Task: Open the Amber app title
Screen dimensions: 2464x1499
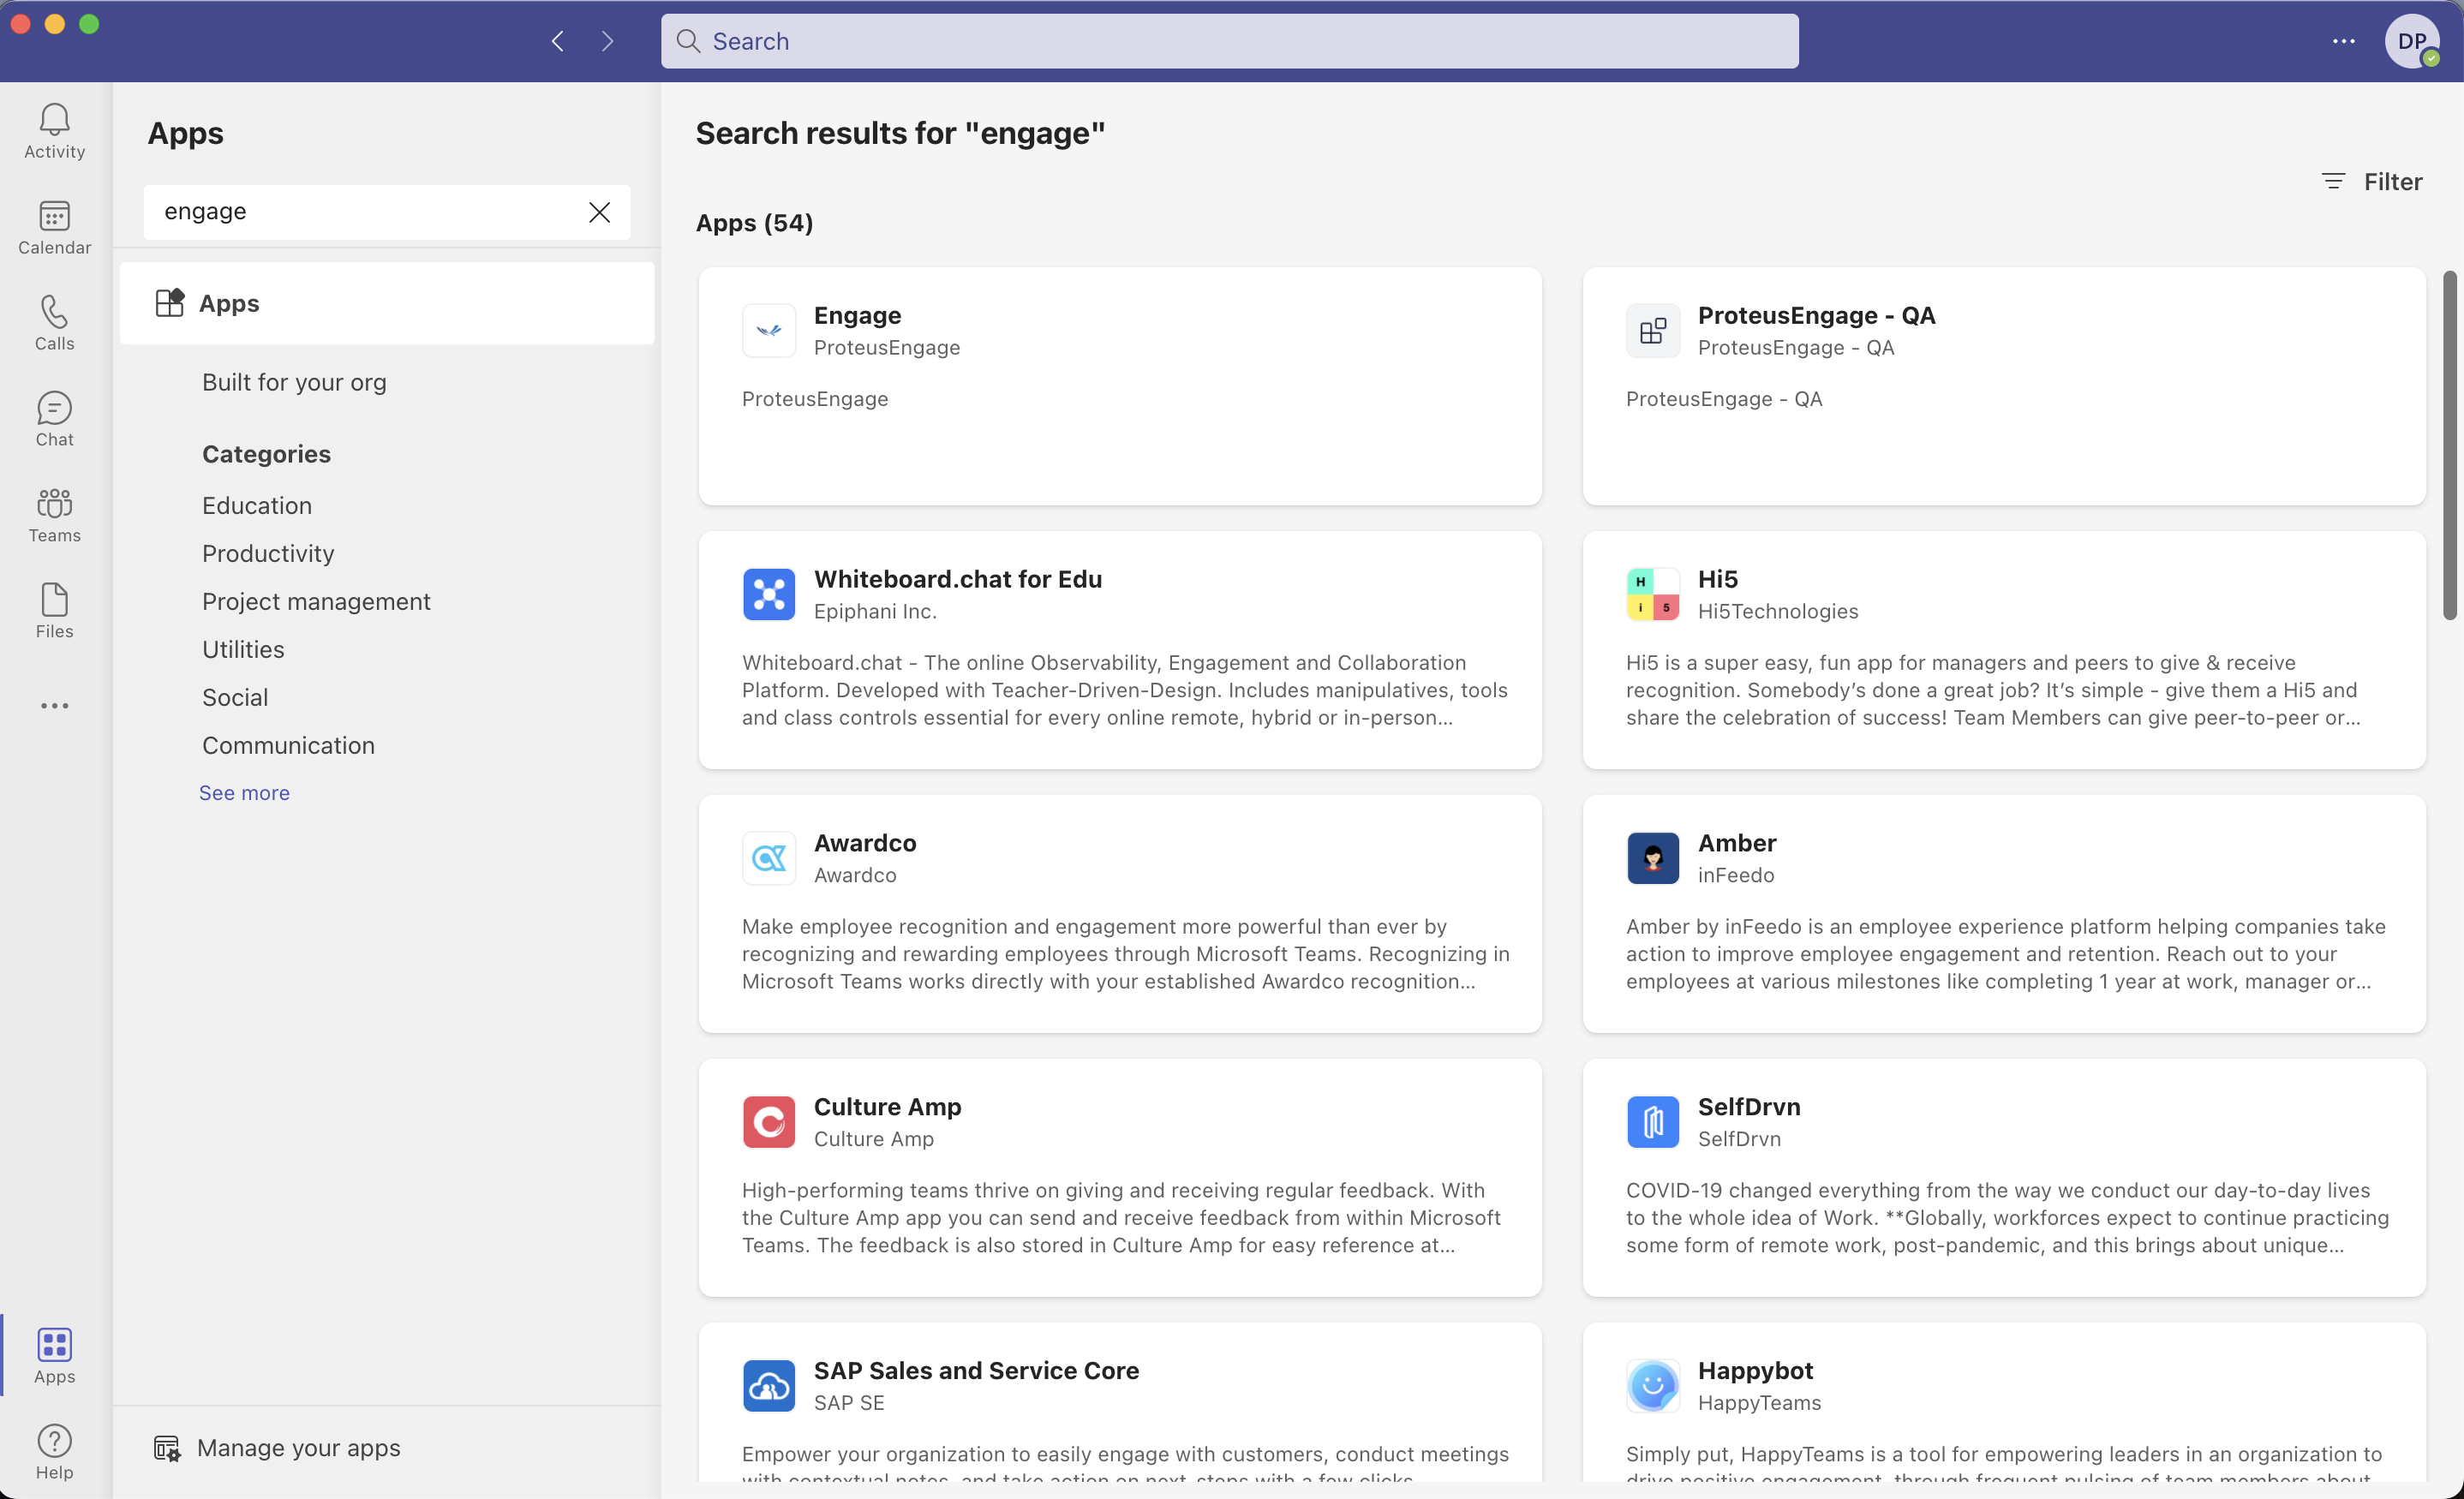Action: 1736,843
